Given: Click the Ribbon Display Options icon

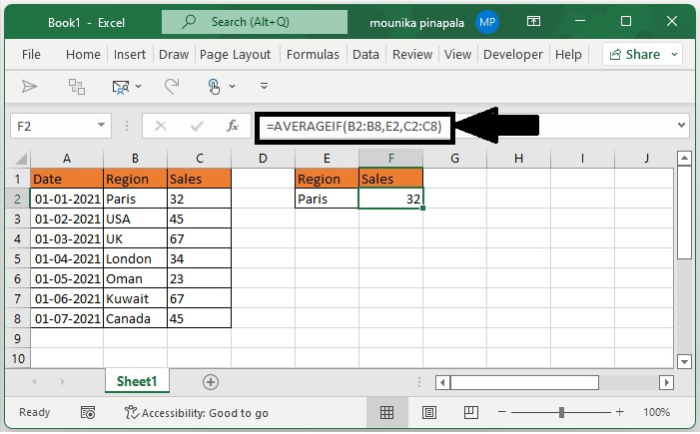Looking at the screenshot, I should [533, 21].
